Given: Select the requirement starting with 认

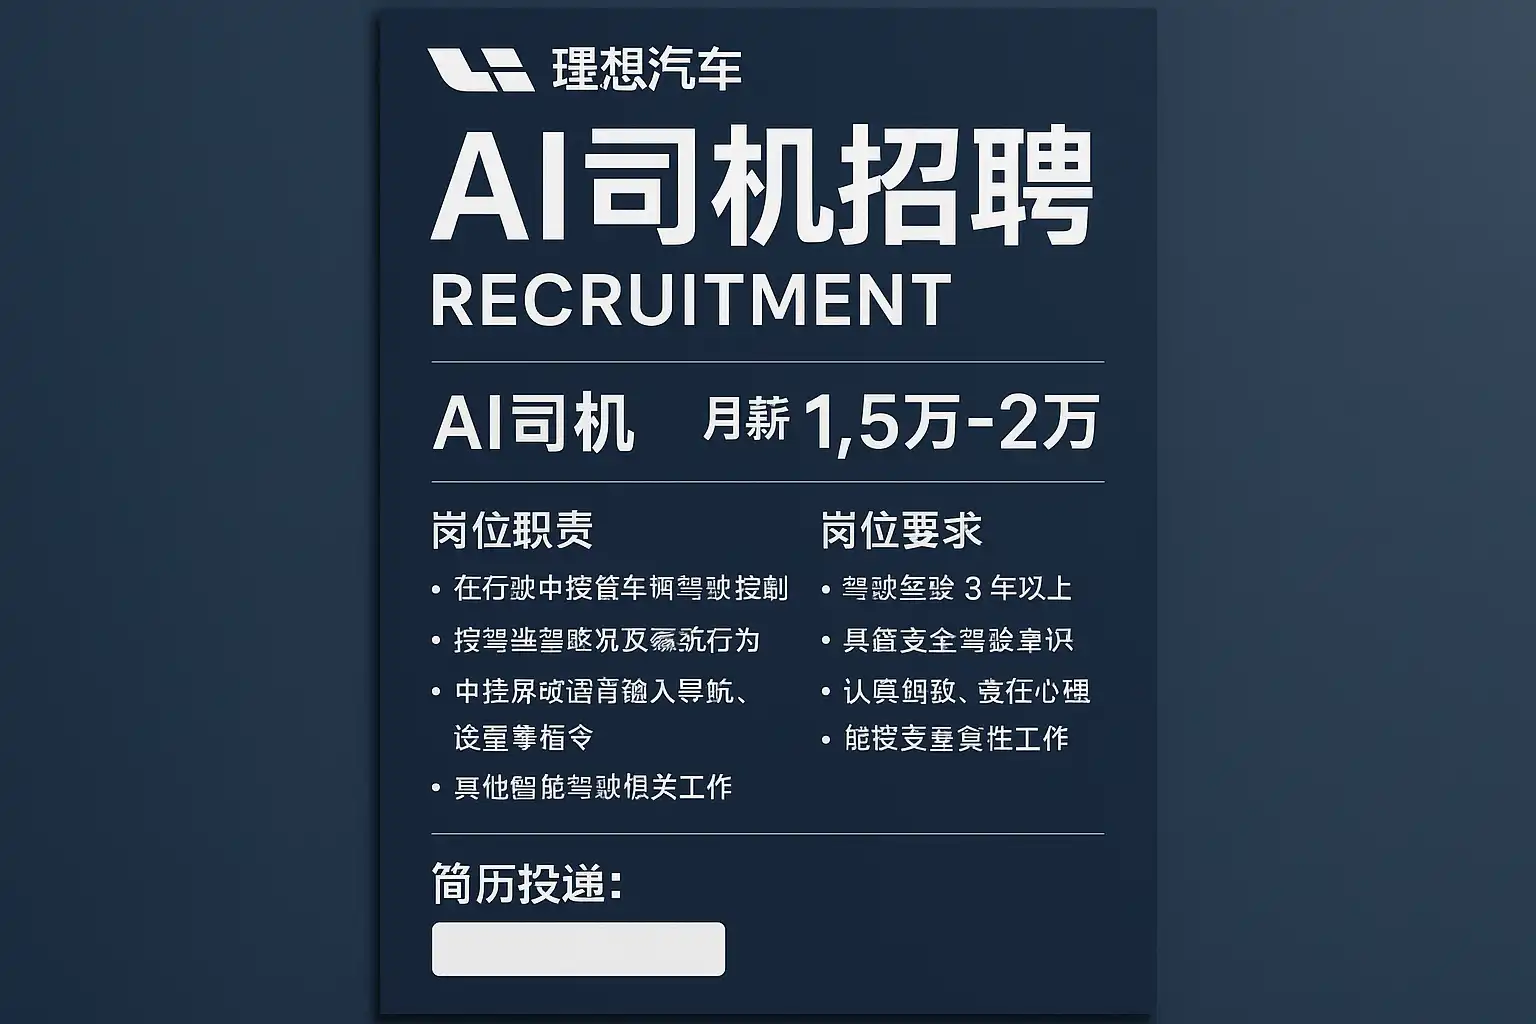Looking at the screenshot, I should [x=966, y=691].
